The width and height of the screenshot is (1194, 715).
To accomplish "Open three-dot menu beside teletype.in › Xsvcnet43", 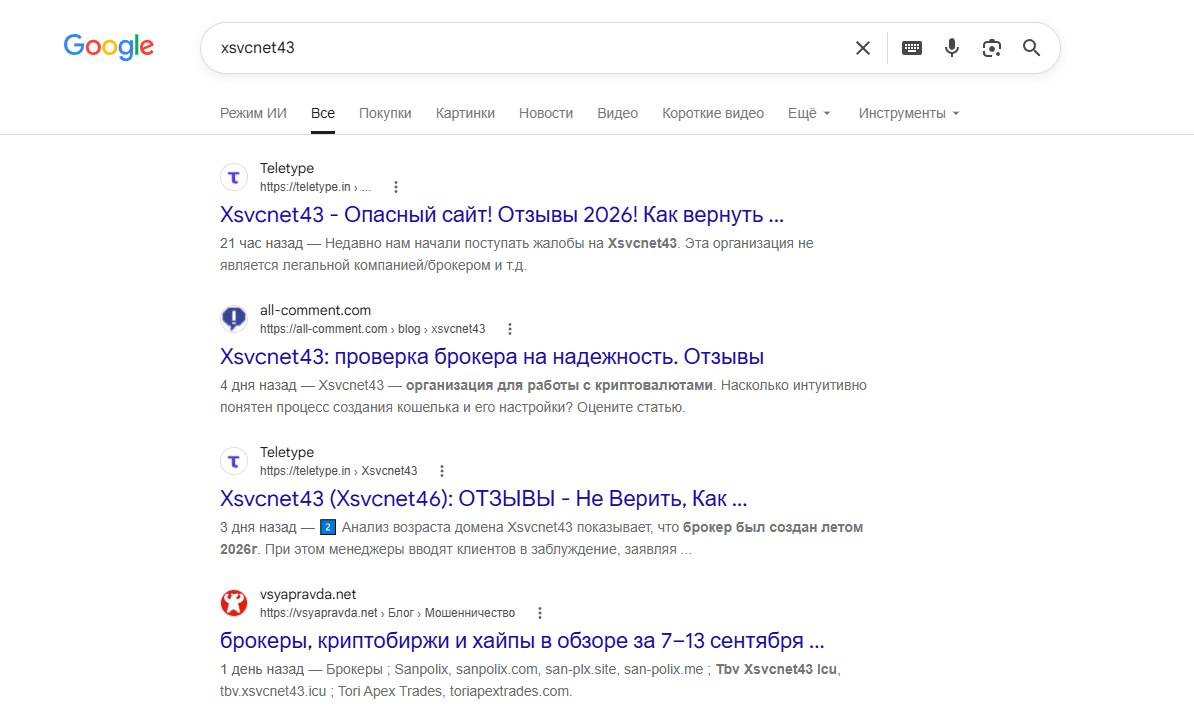I will click(442, 471).
